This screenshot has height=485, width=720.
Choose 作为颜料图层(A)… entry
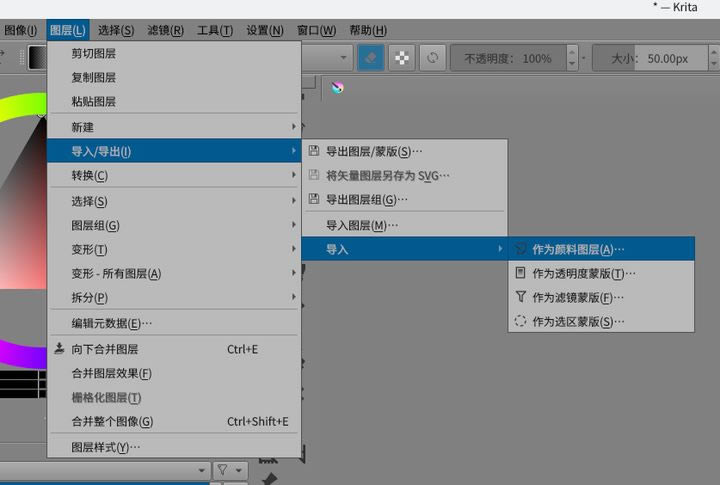pos(601,249)
